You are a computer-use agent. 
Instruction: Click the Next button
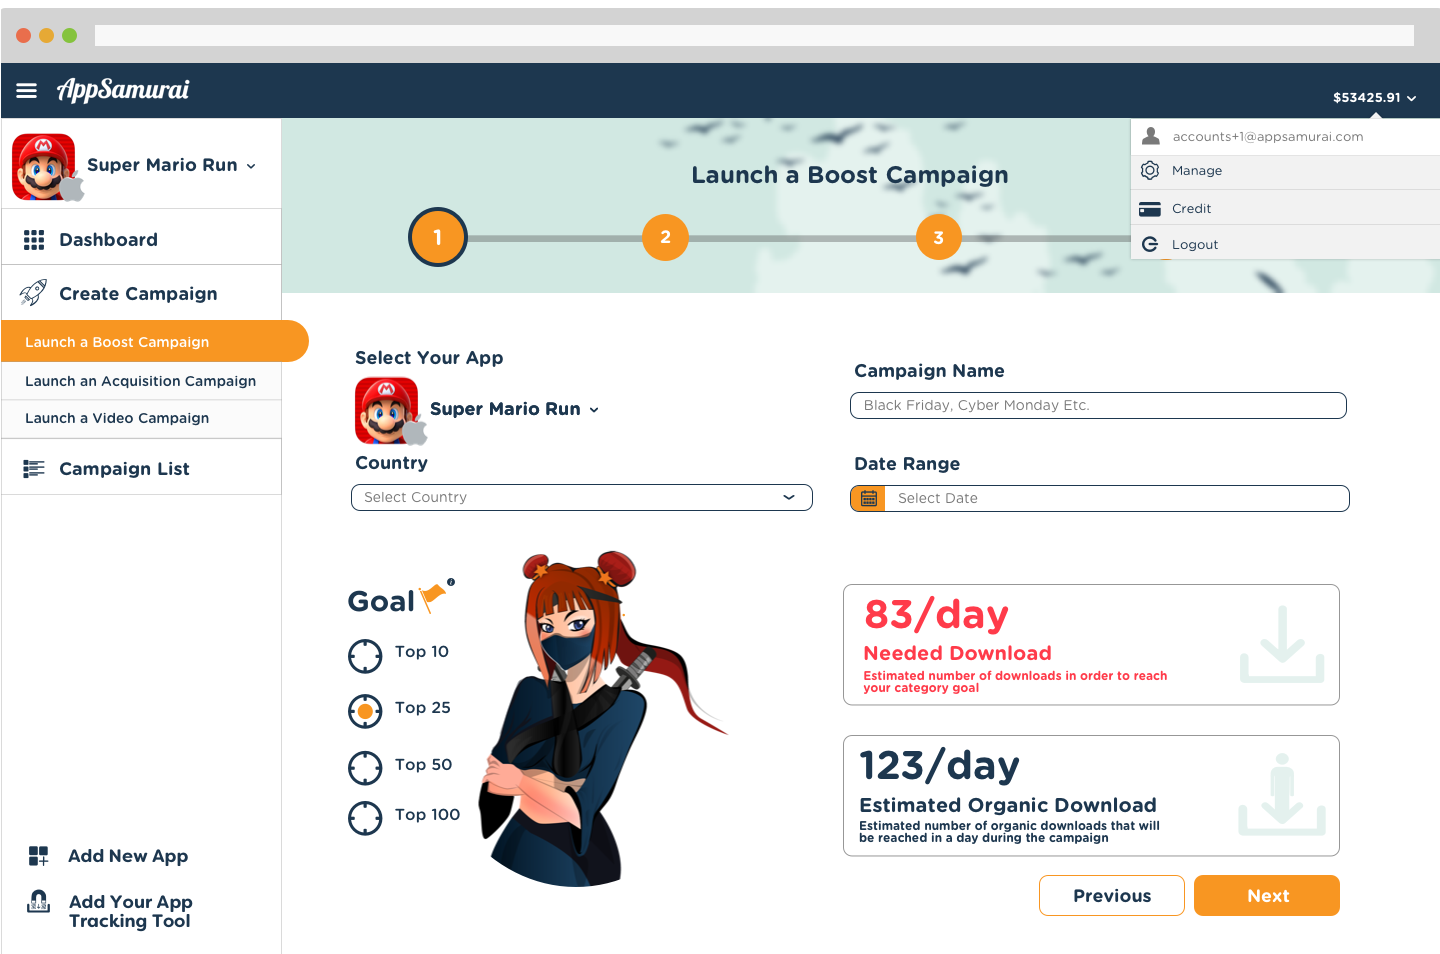click(1267, 895)
